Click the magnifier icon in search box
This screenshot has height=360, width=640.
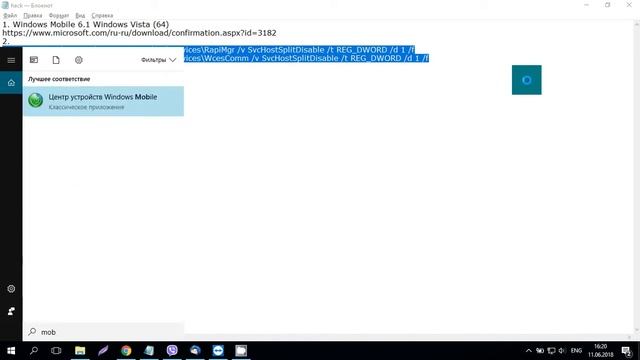(x=32, y=331)
